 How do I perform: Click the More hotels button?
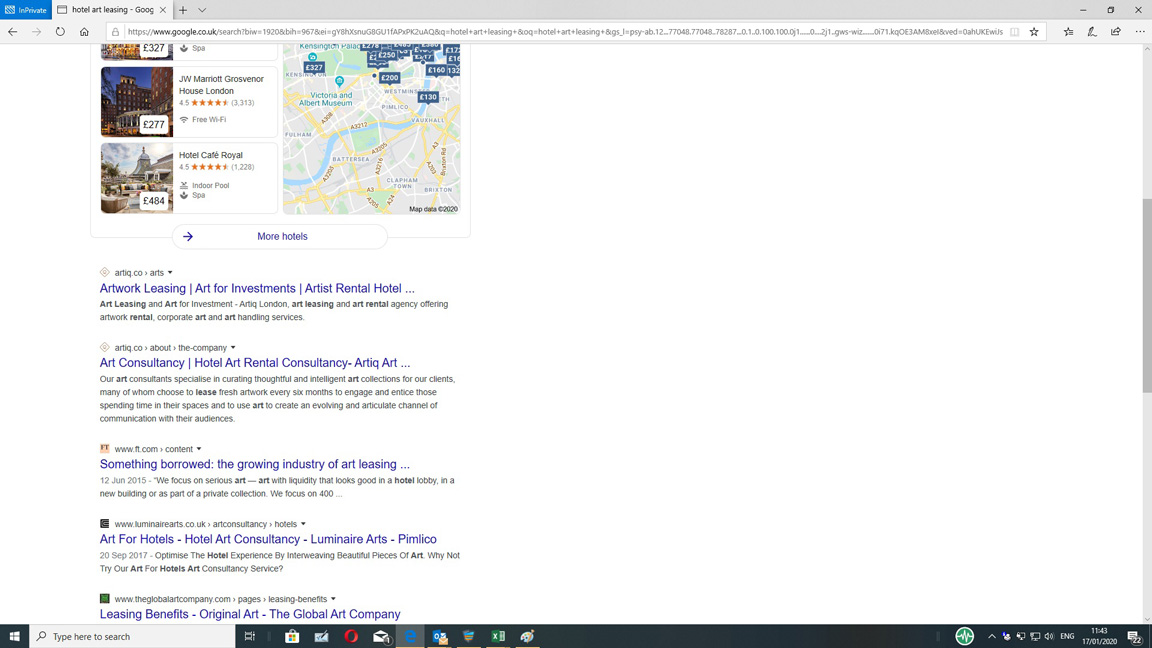(x=280, y=237)
